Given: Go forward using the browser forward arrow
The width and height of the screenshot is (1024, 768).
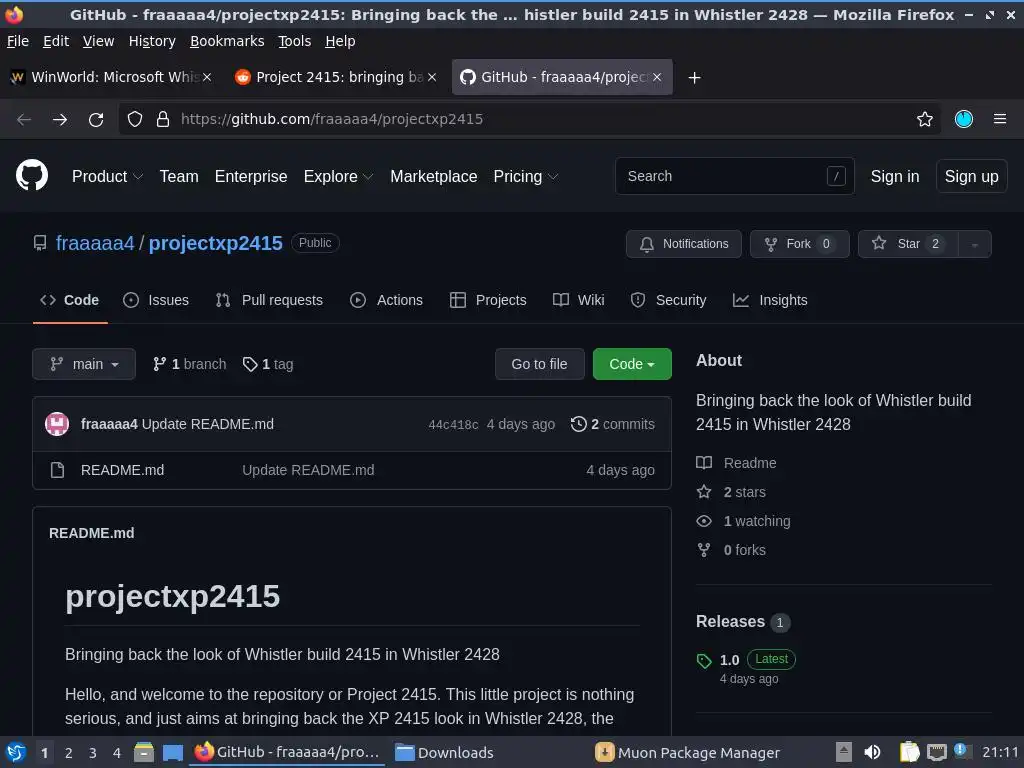Looking at the screenshot, I should coord(60,119).
